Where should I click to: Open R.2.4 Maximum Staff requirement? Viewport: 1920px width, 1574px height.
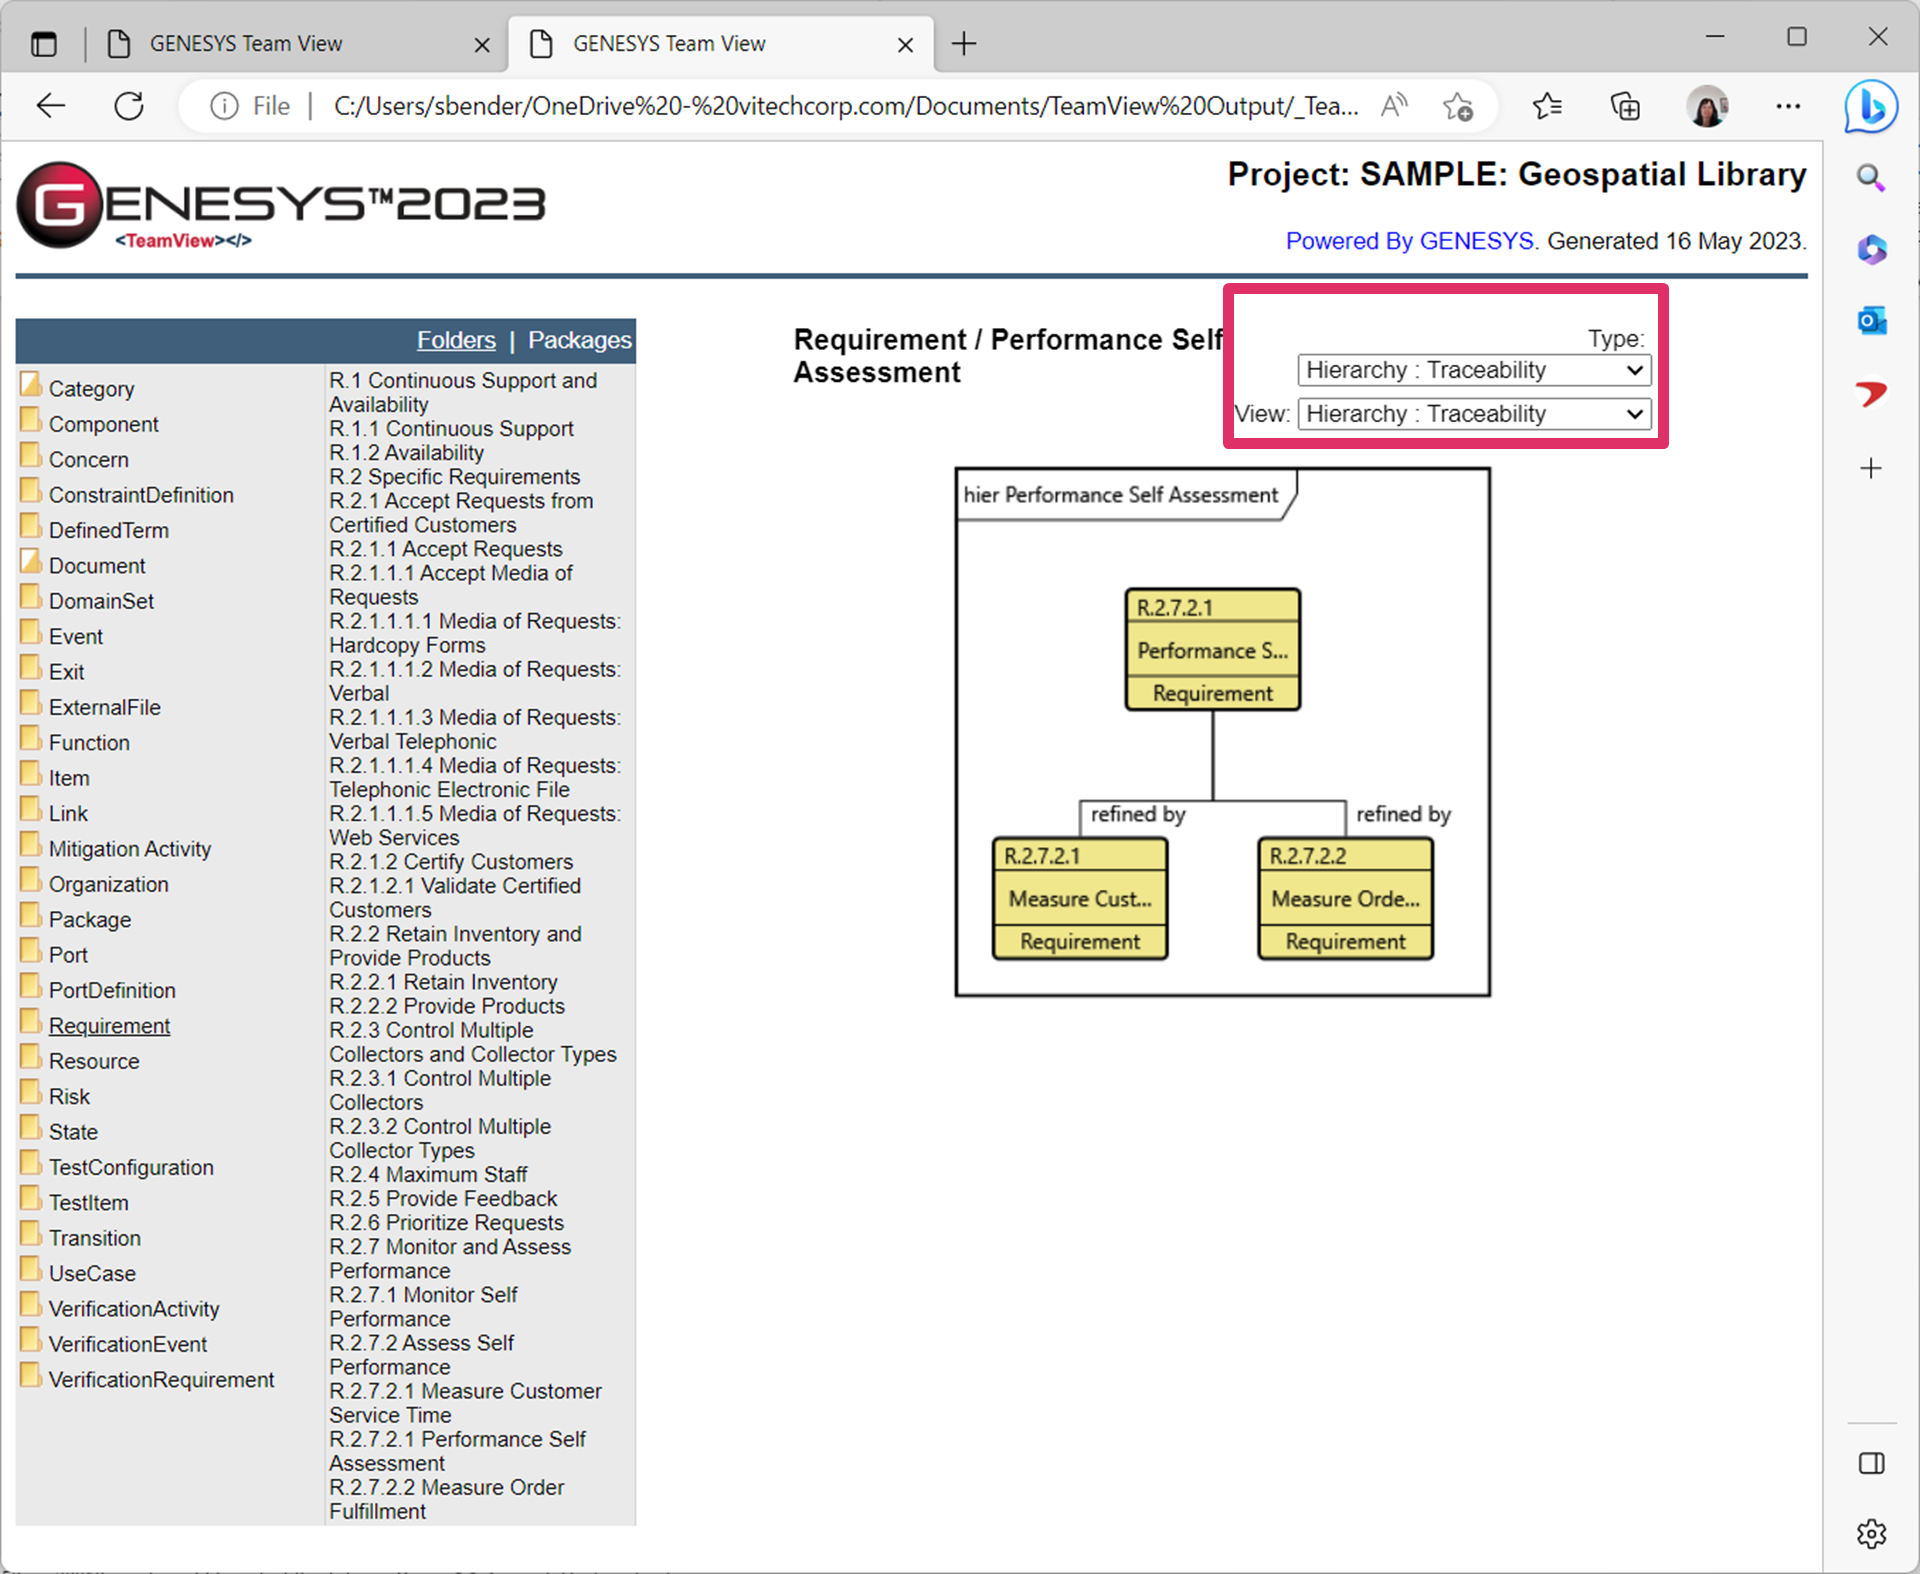(428, 1174)
